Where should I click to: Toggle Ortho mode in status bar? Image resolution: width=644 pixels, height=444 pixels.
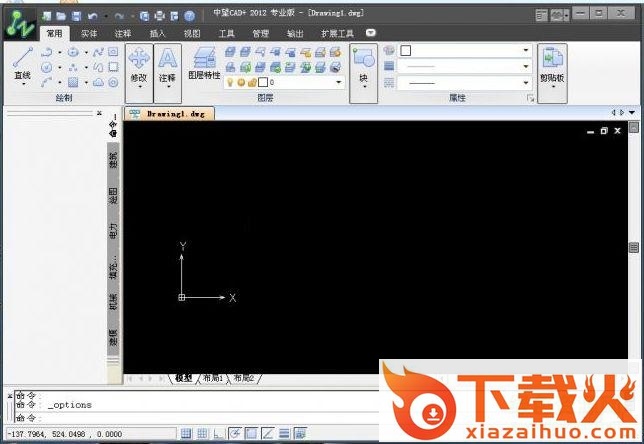[218, 433]
